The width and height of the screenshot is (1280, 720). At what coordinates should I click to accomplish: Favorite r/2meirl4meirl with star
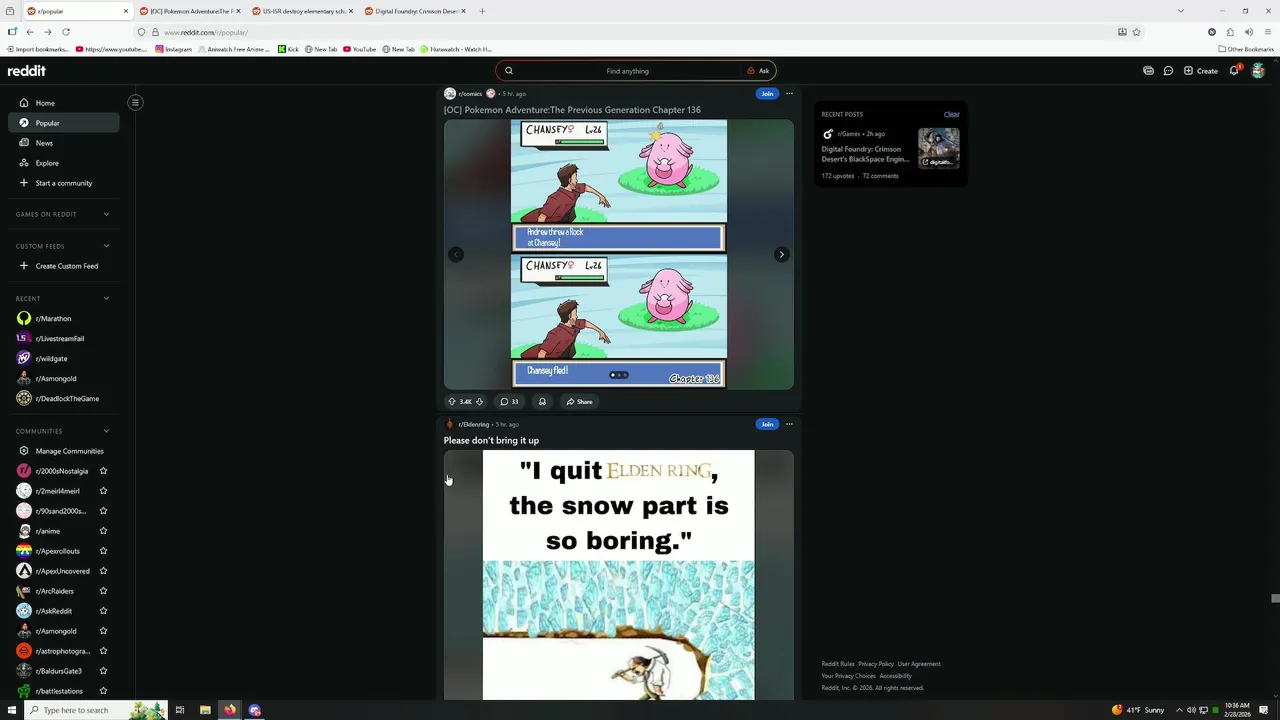[x=103, y=491]
